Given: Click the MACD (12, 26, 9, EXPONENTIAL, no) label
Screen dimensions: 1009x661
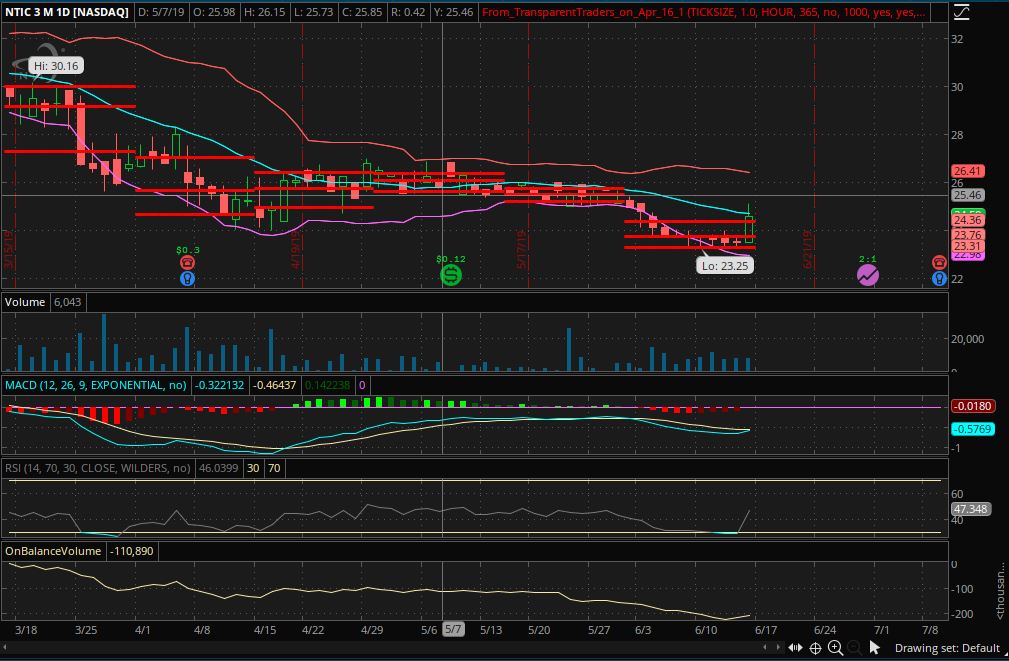Looking at the screenshot, I should click(x=96, y=385).
